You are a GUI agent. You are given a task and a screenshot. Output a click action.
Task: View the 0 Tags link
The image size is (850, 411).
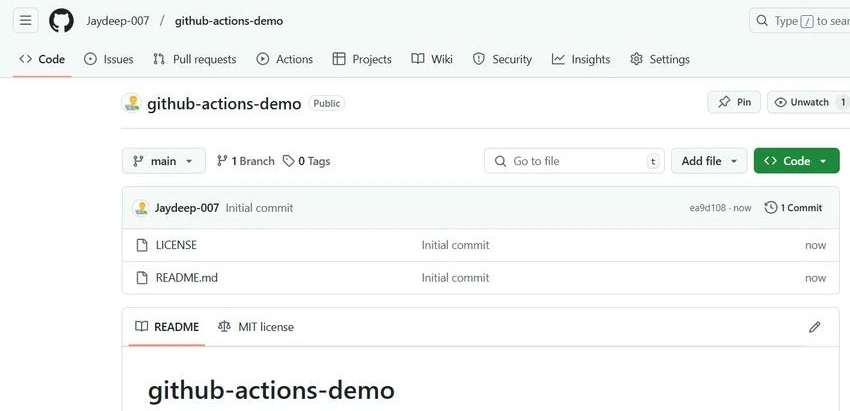pos(307,161)
